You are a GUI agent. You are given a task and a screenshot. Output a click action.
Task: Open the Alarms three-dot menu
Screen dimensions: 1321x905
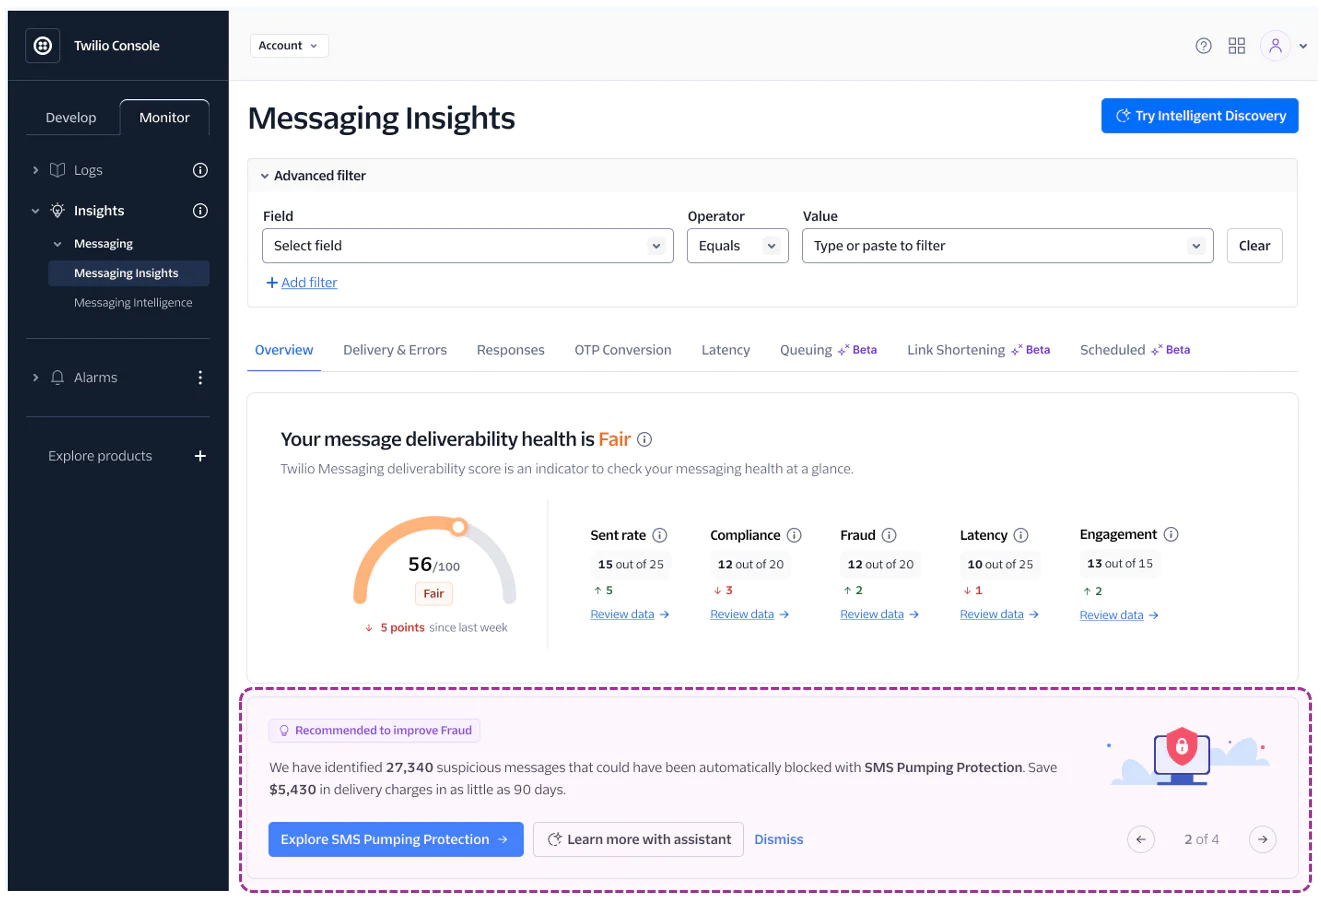click(200, 378)
